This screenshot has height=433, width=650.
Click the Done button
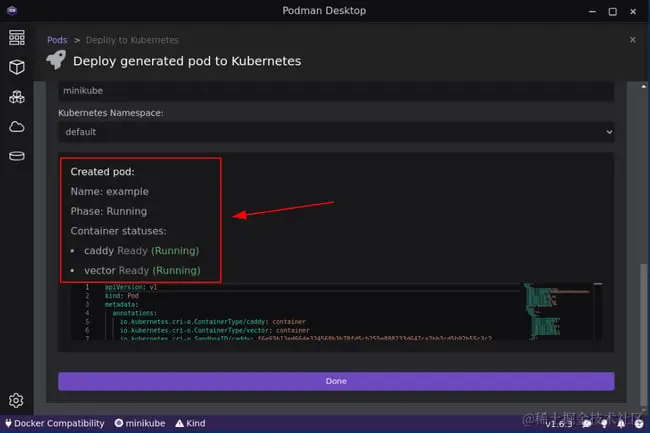tap(336, 381)
